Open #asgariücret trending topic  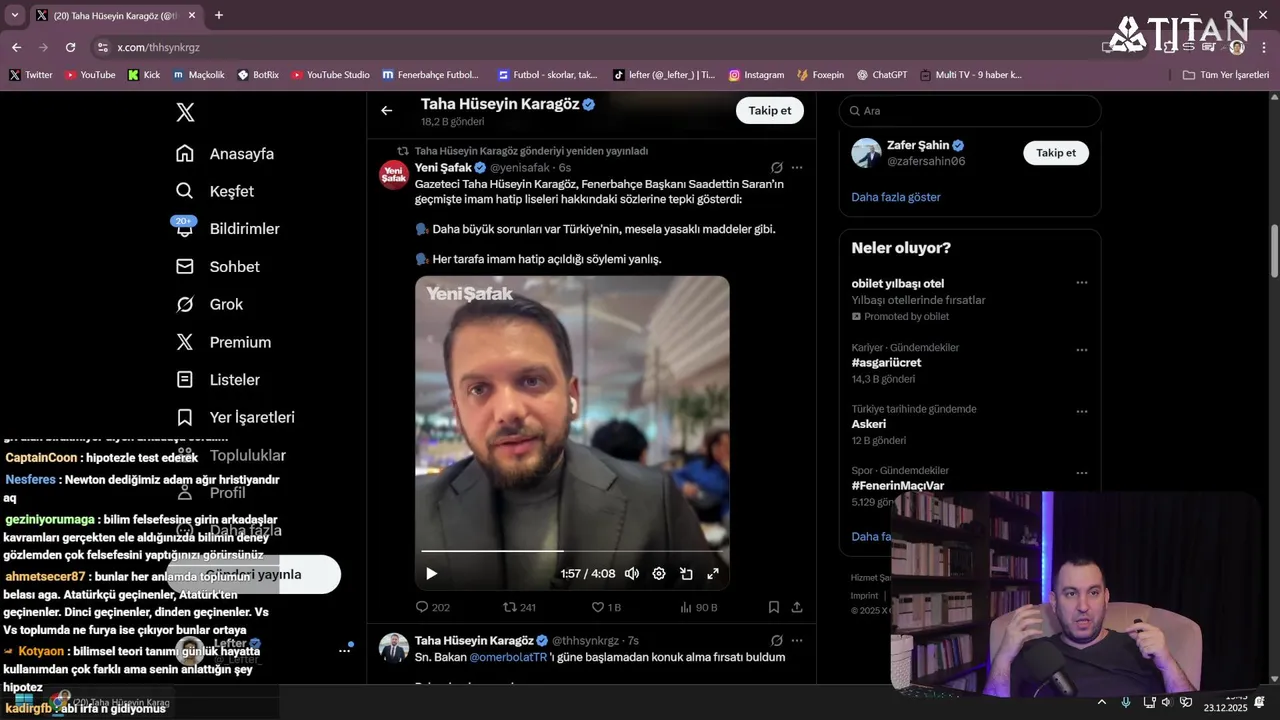(886, 363)
